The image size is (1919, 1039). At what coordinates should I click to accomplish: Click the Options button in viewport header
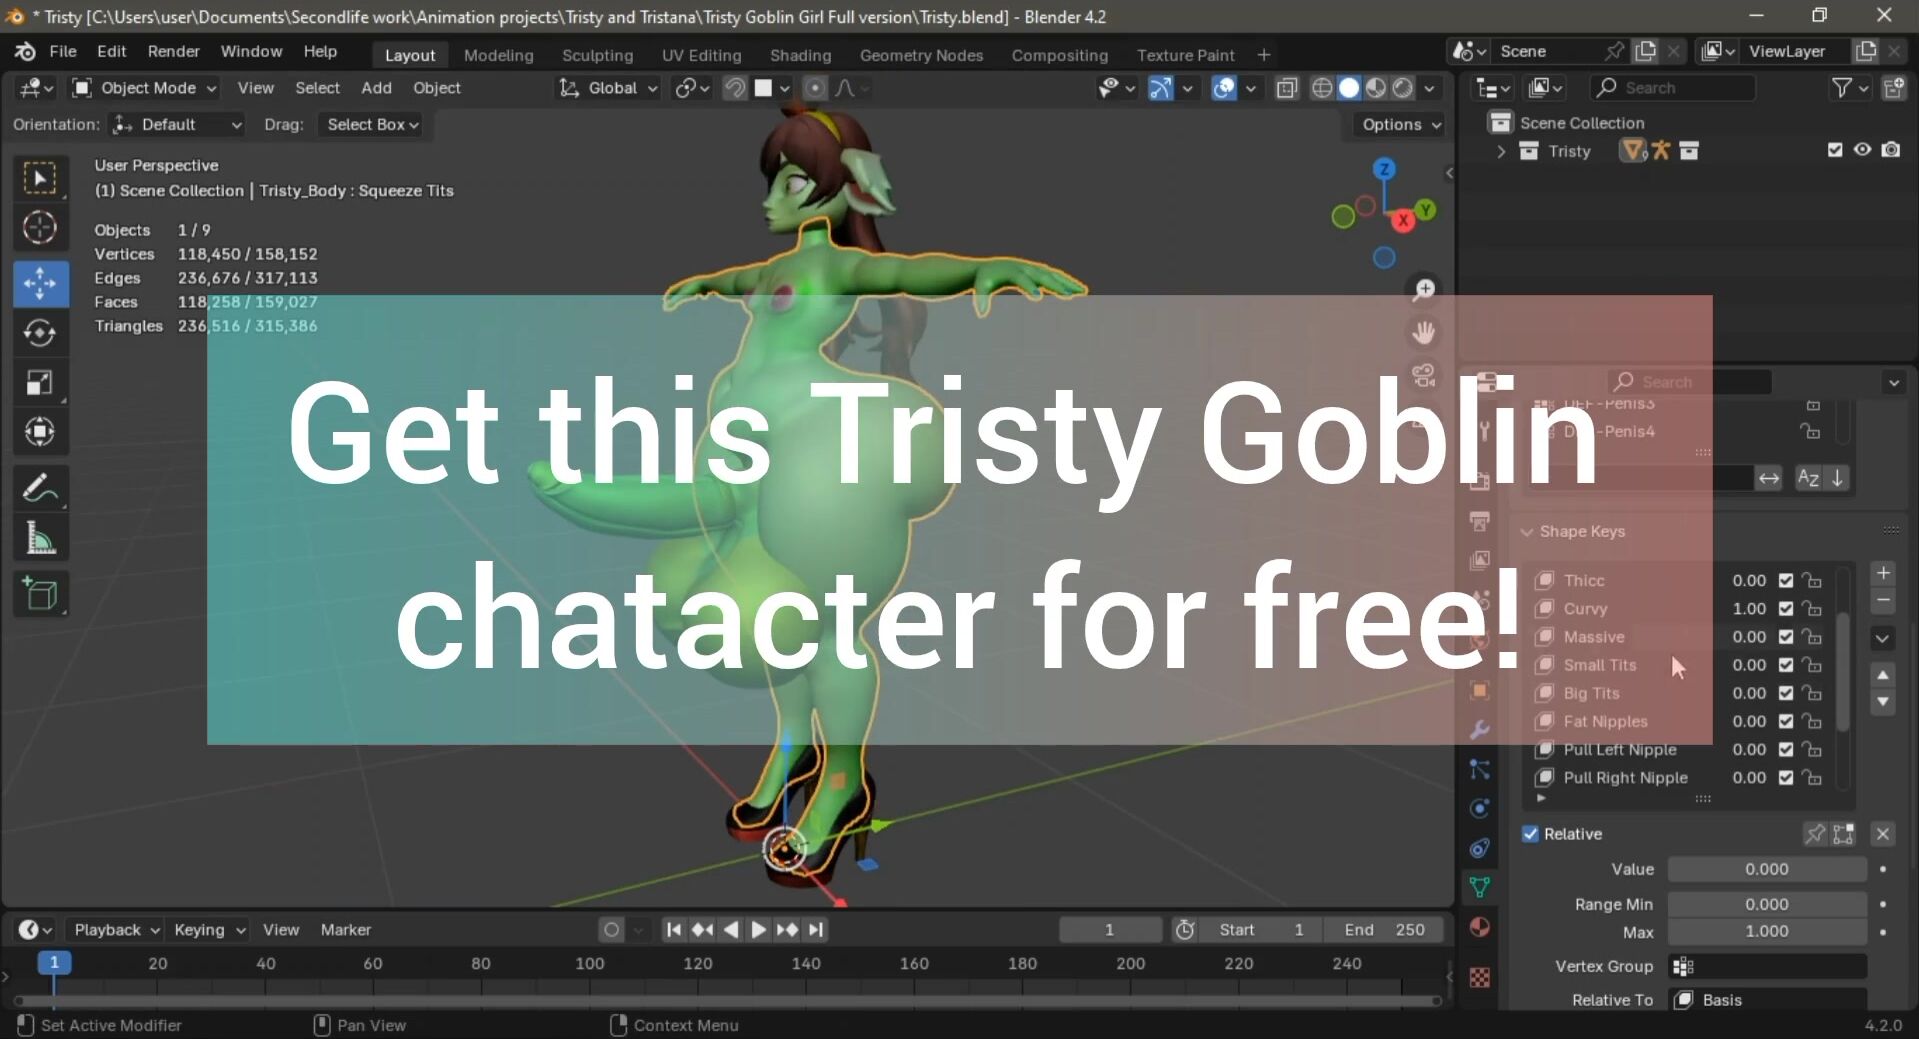pyautogui.click(x=1400, y=125)
